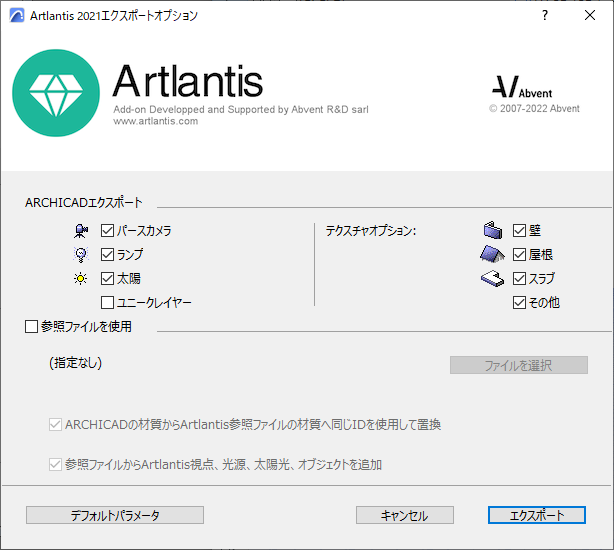Click the Artlantis title text in banner

pyautogui.click(x=188, y=81)
